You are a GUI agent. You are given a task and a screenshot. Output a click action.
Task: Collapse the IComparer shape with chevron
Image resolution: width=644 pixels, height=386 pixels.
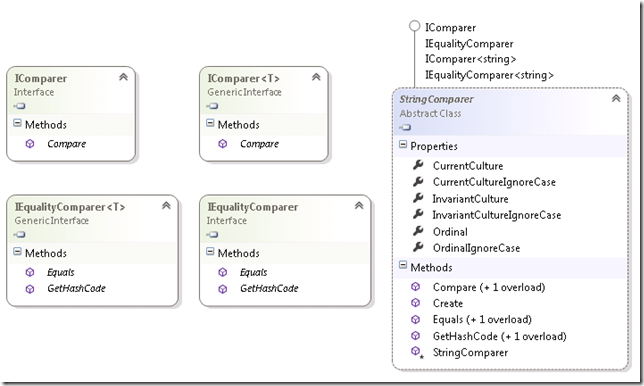tap(123, 77)
